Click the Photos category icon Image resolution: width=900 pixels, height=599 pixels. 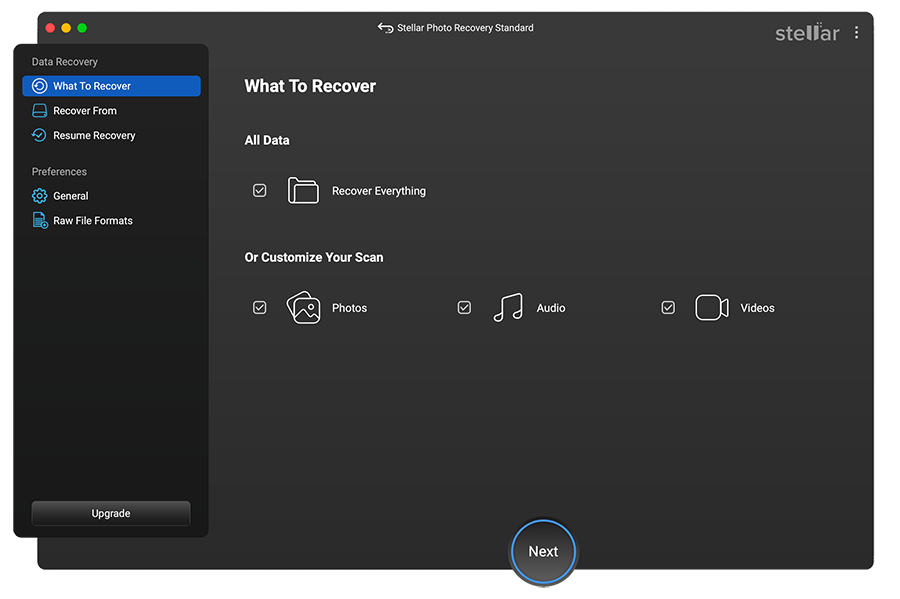pos(302,307)
